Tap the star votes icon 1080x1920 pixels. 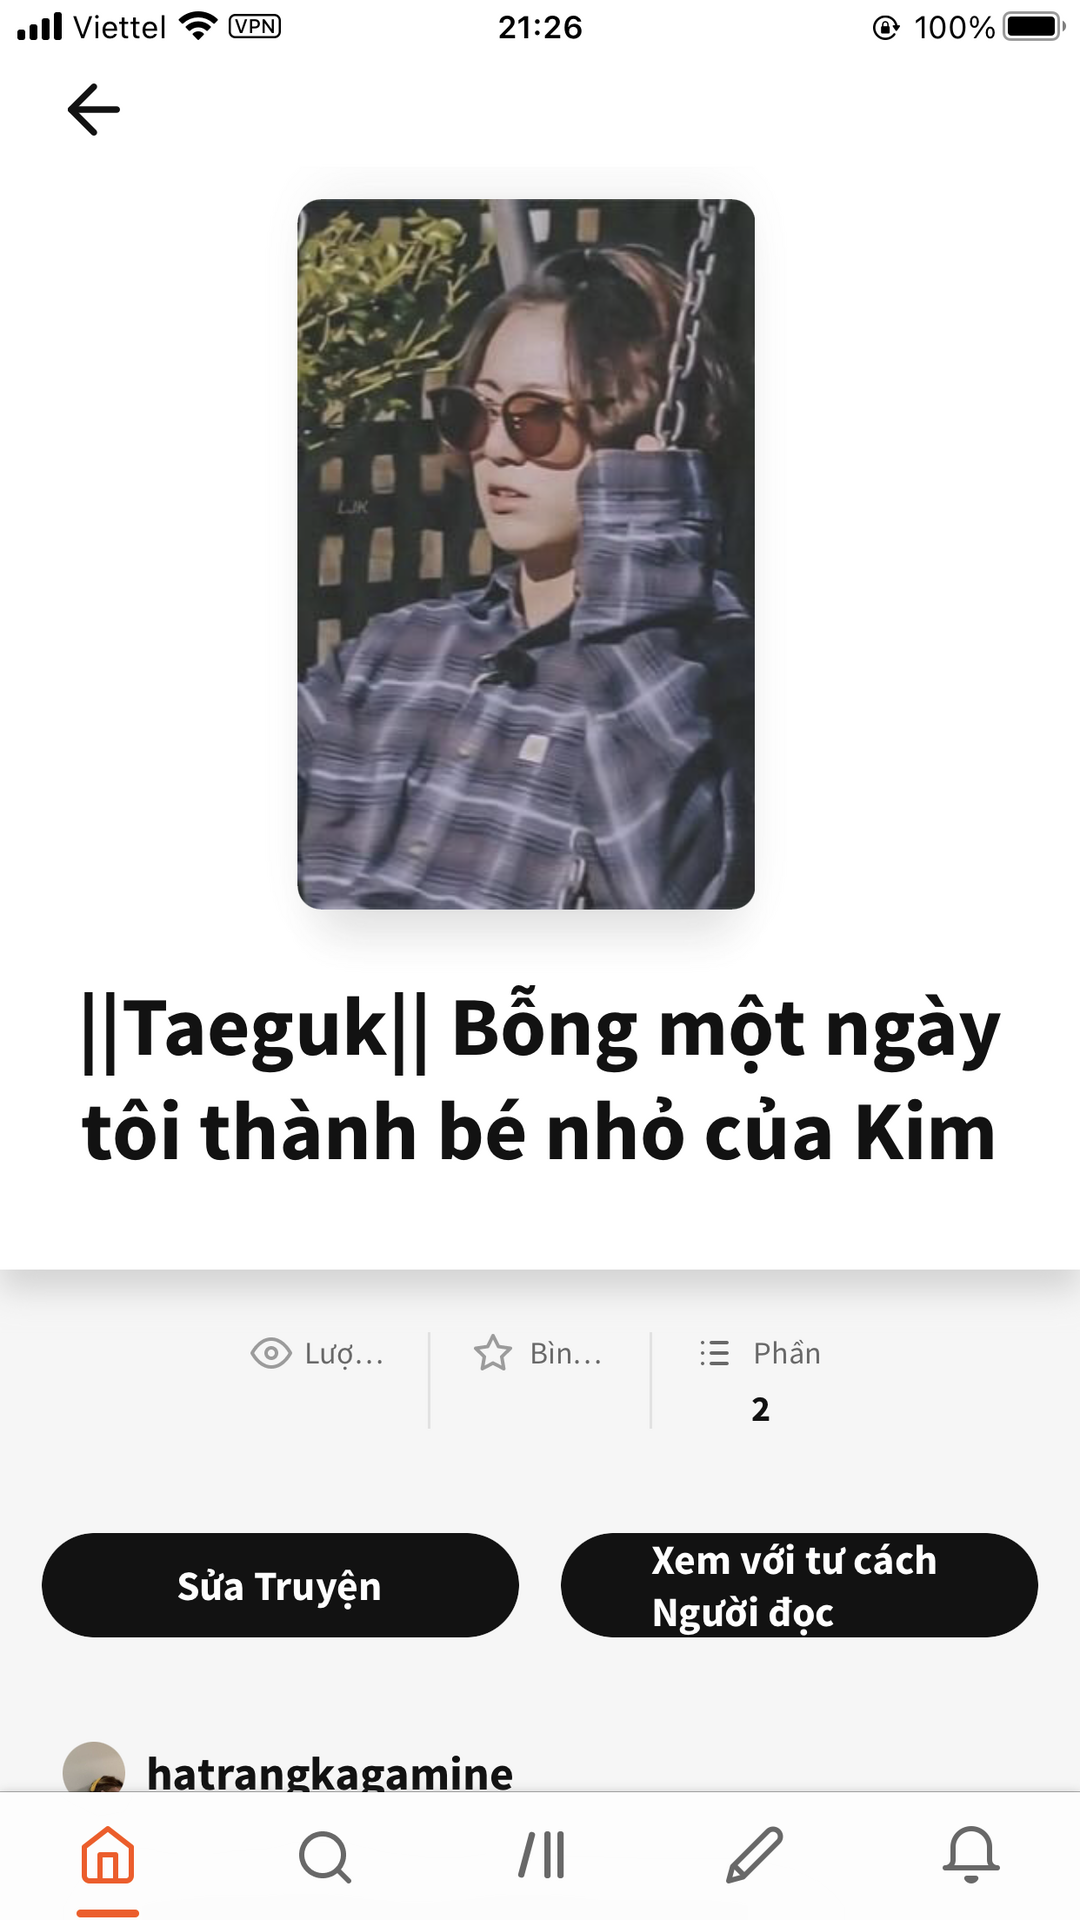click(493, 1353)
